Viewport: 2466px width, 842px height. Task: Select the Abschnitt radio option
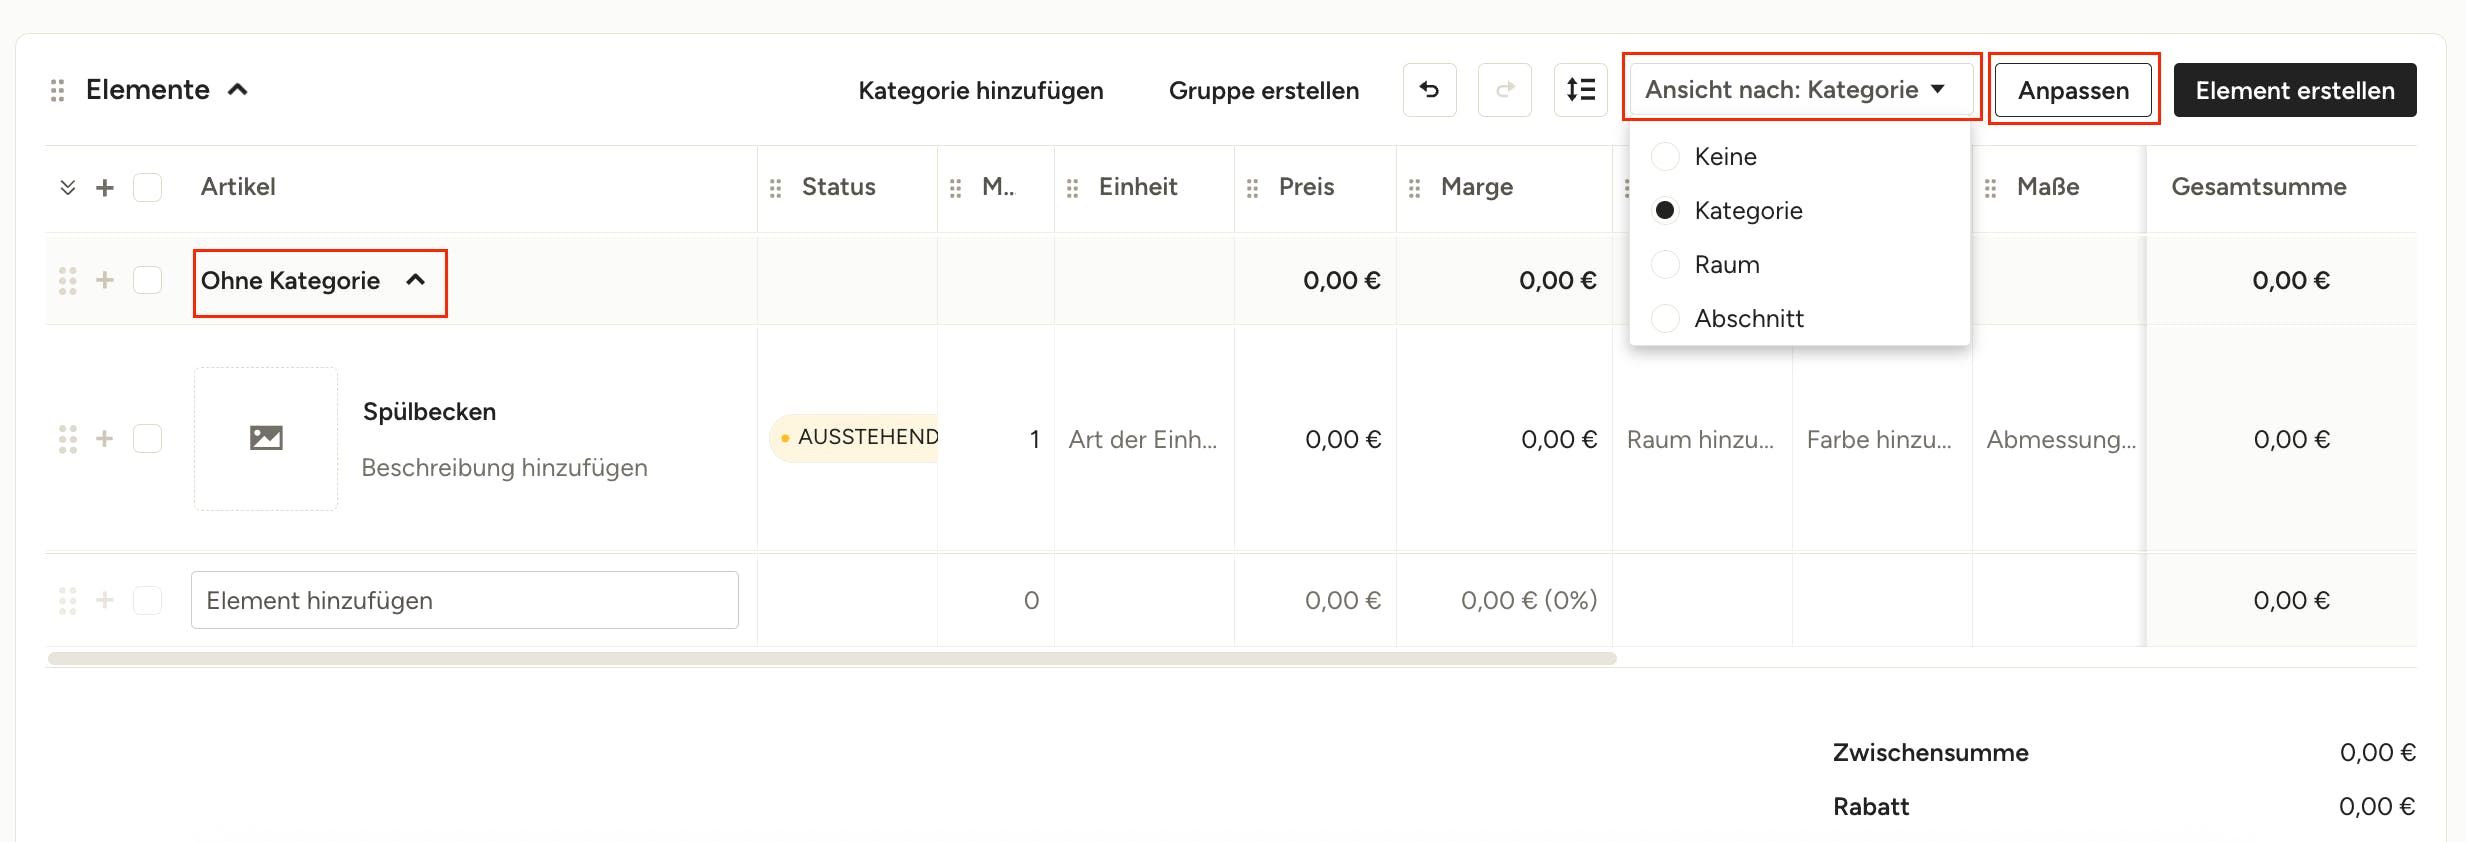click(x=1665, y=318)
